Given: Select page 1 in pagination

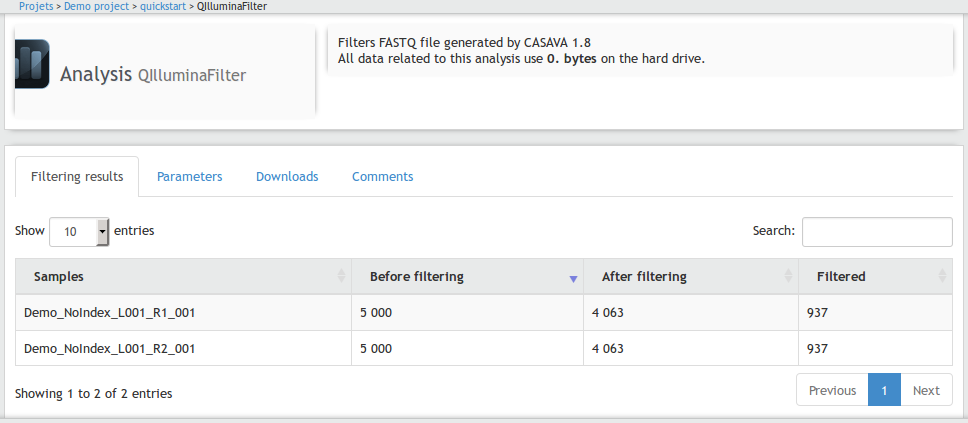Looking at the screenshot, I should (x=884, y=390).
